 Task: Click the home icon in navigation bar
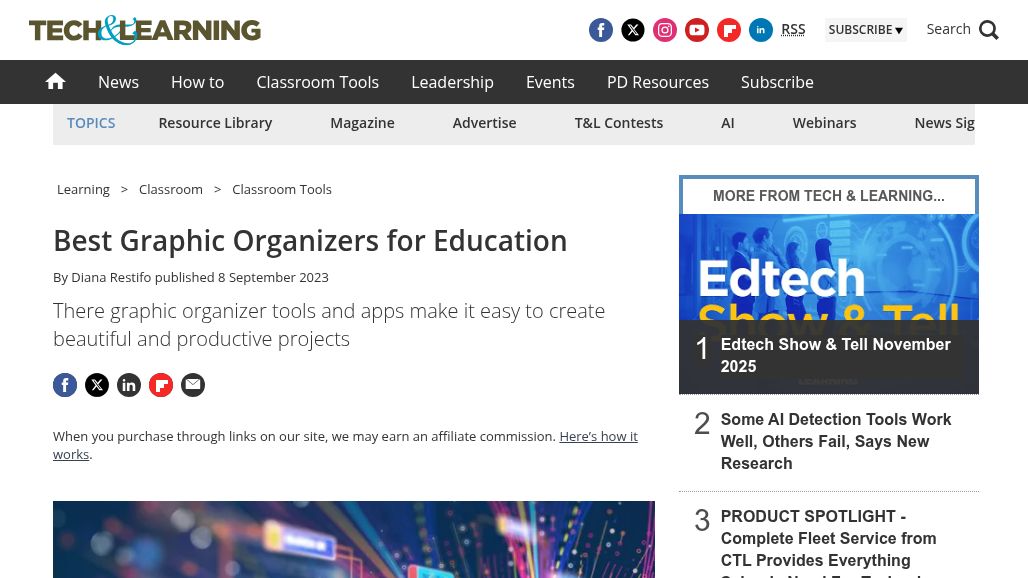(x=55, y=82)
